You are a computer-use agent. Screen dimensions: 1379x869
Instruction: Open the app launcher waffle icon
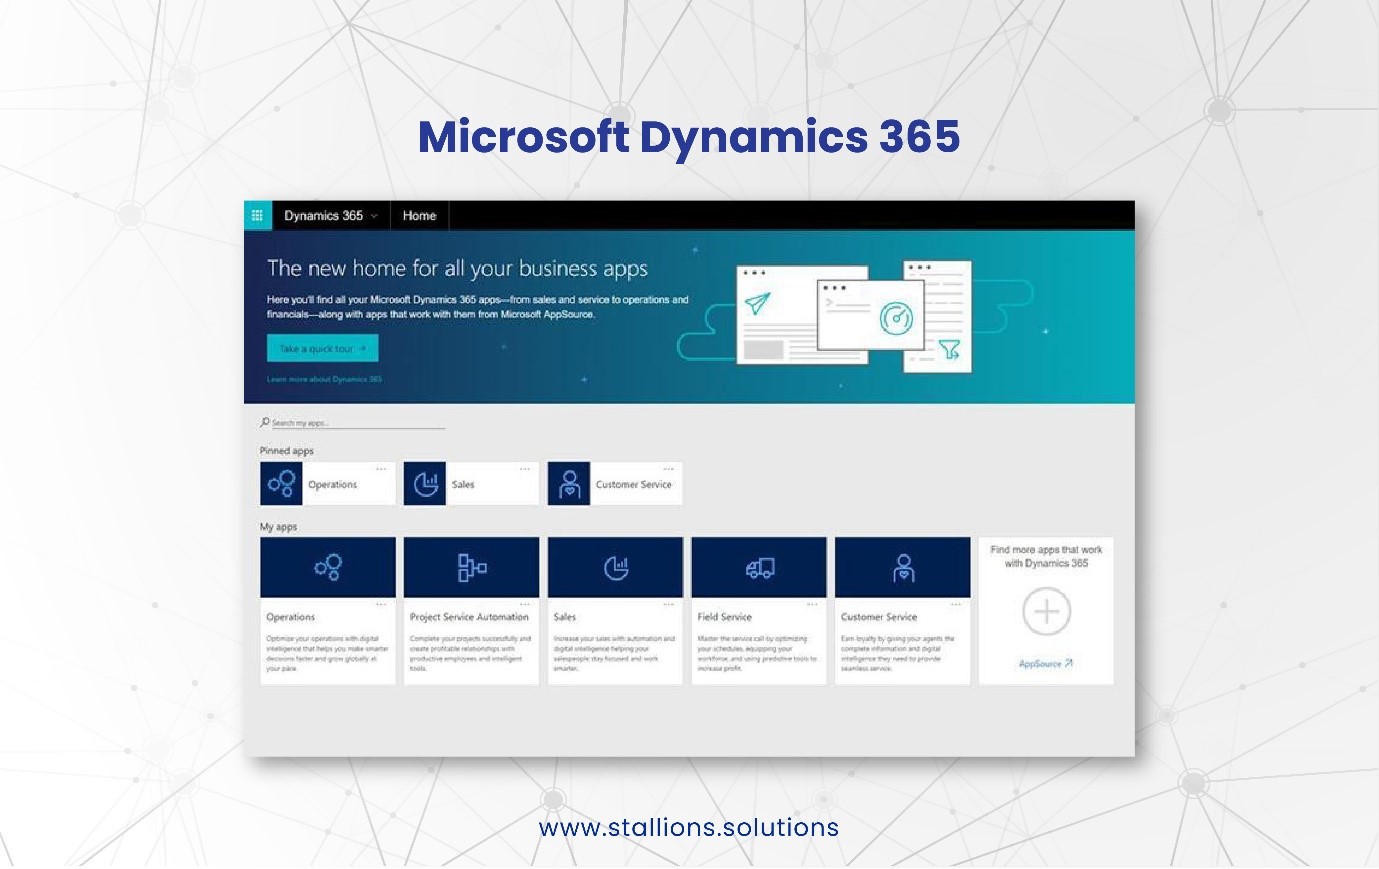pos(257,215)
